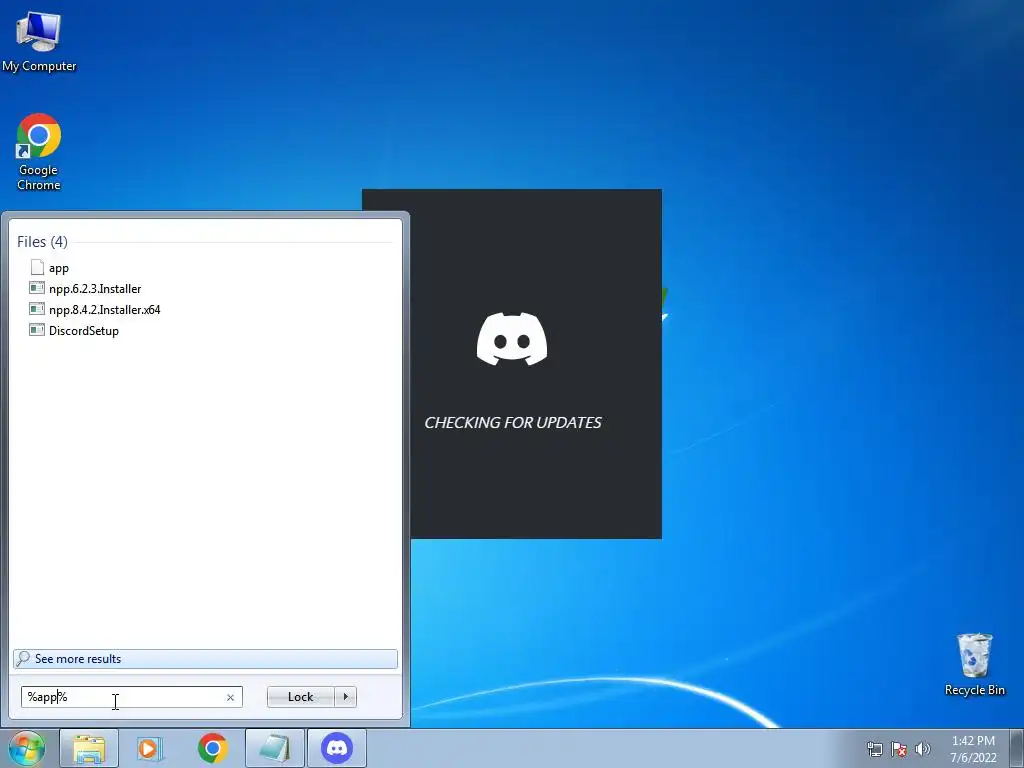This screenshot has height=768, width=1024.
Task: Switch to the Notepad taskbar button
Action: tap(275, 748)
